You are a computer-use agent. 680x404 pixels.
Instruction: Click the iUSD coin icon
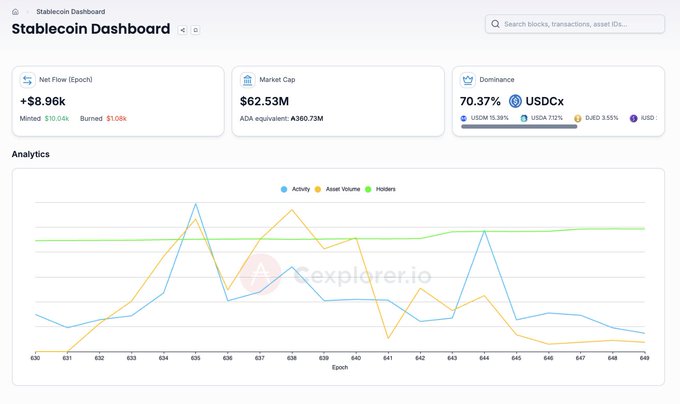[634, 118]
